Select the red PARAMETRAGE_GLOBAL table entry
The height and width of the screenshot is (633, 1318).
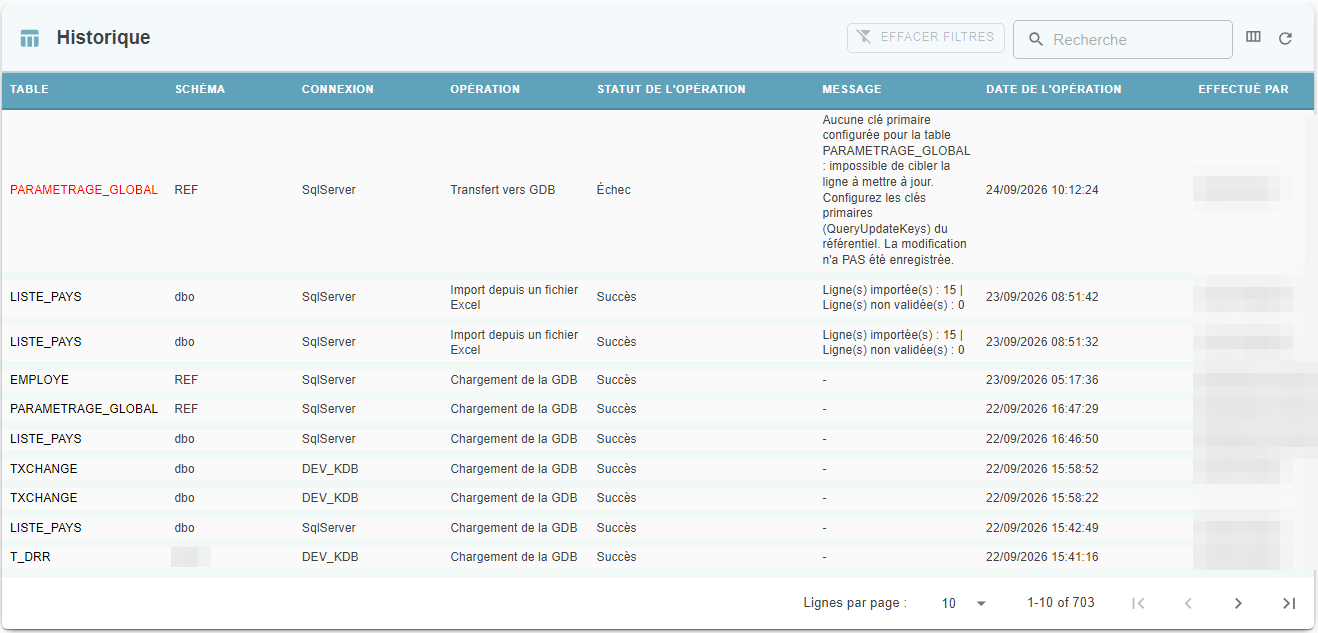point(84,190)
